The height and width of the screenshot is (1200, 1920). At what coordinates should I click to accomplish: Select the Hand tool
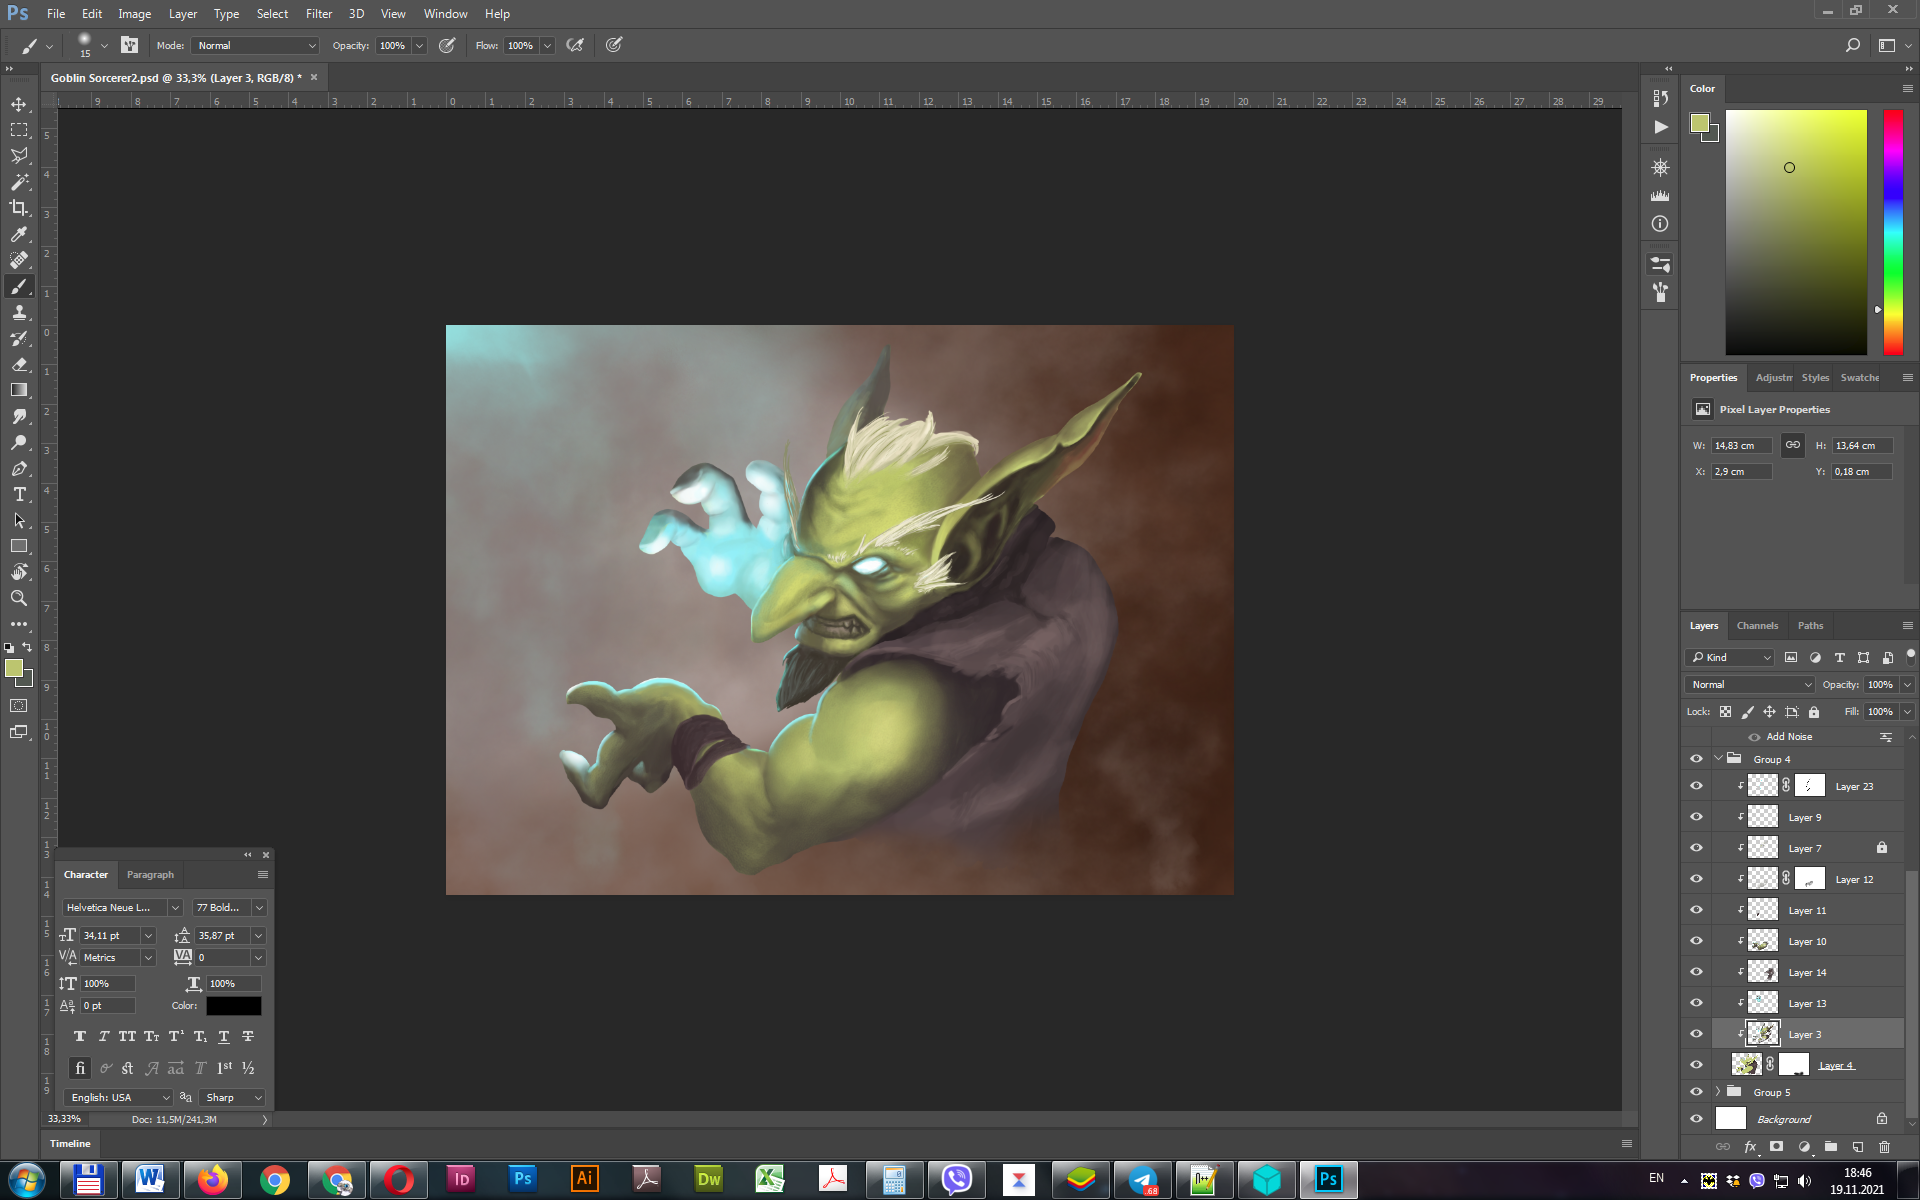point(19,572)
